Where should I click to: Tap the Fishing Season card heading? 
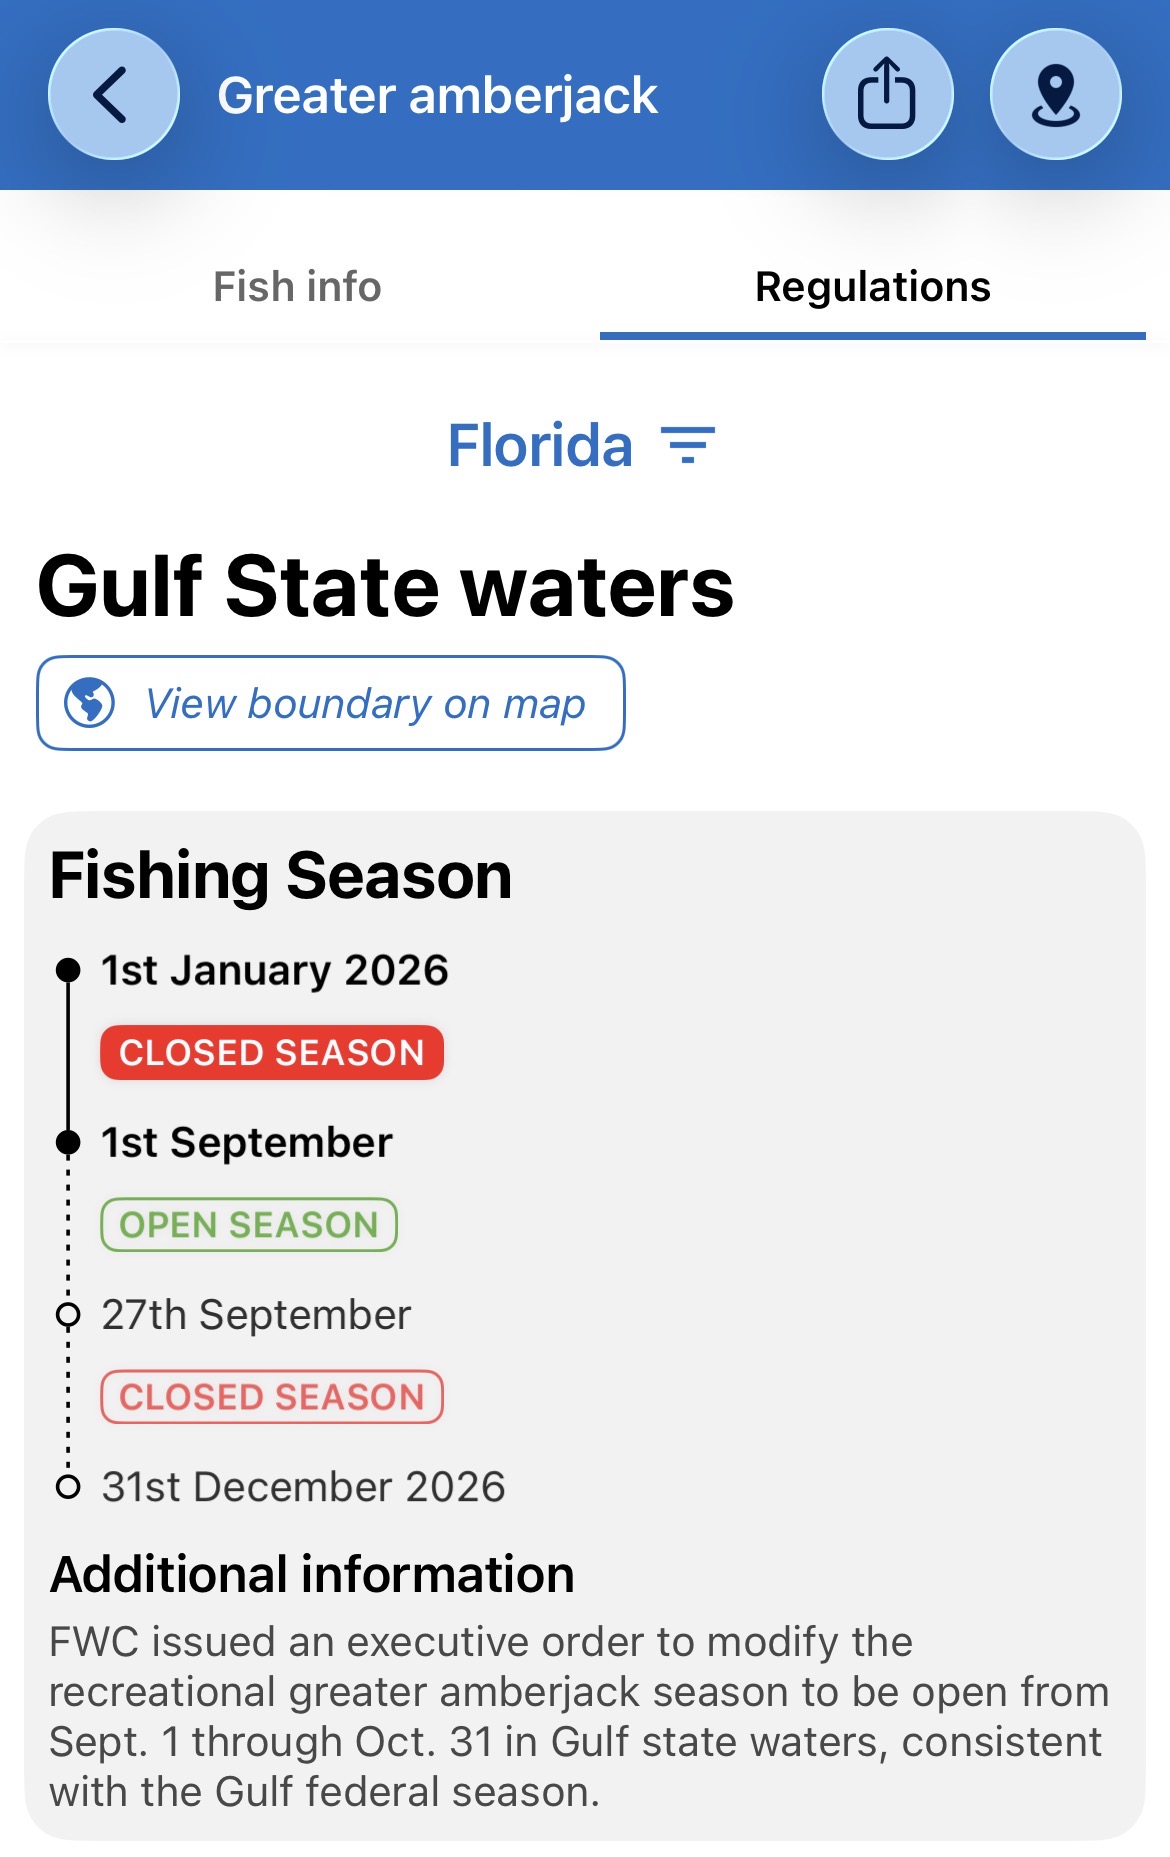coord(281,876)
